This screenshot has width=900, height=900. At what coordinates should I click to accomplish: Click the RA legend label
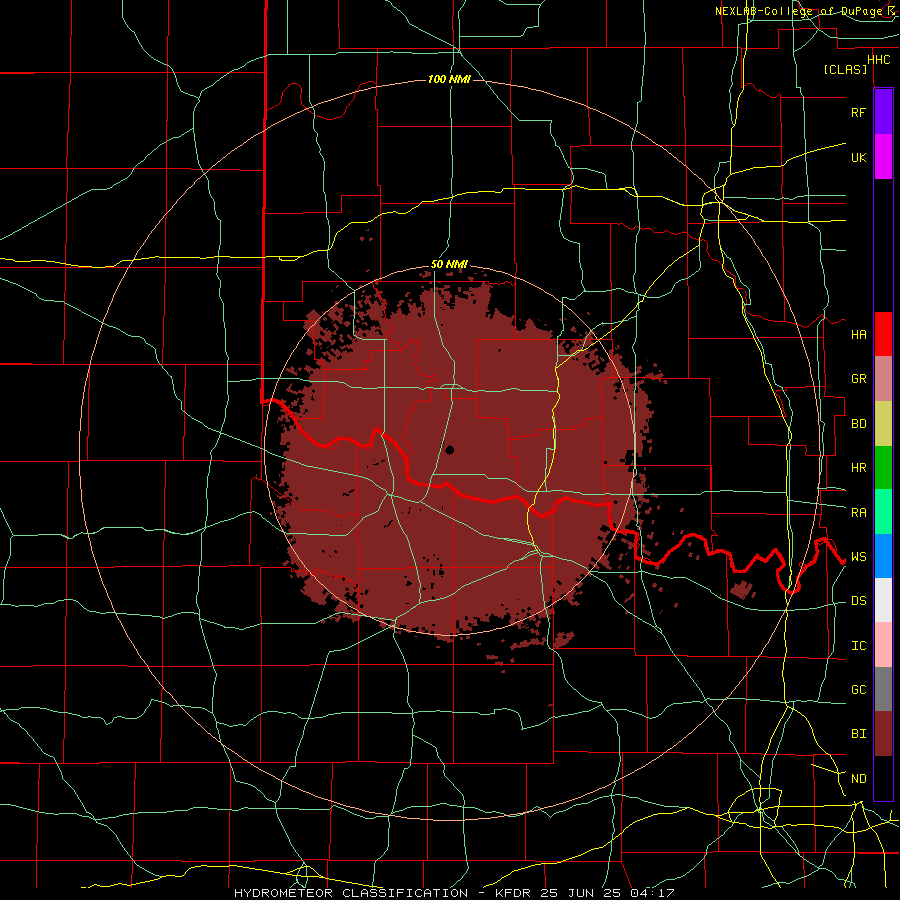click(858, 513)
